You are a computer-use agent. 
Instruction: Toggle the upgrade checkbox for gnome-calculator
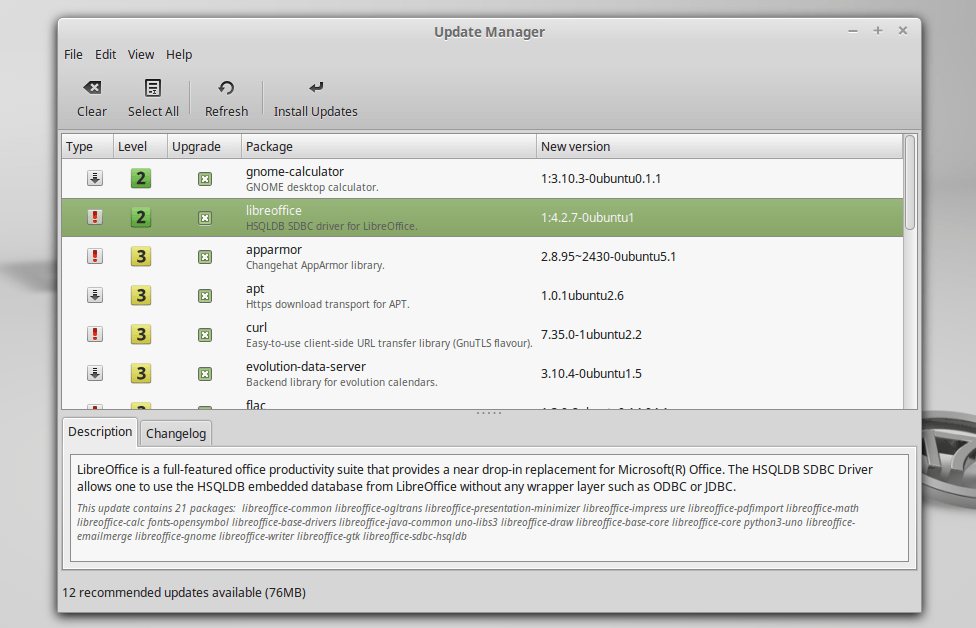(x=204, y=178)
